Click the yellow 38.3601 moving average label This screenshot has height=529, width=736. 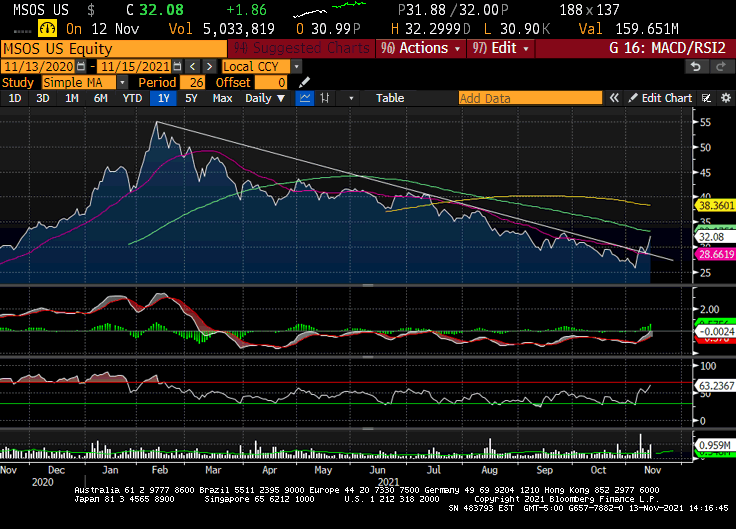pos(715,206)
